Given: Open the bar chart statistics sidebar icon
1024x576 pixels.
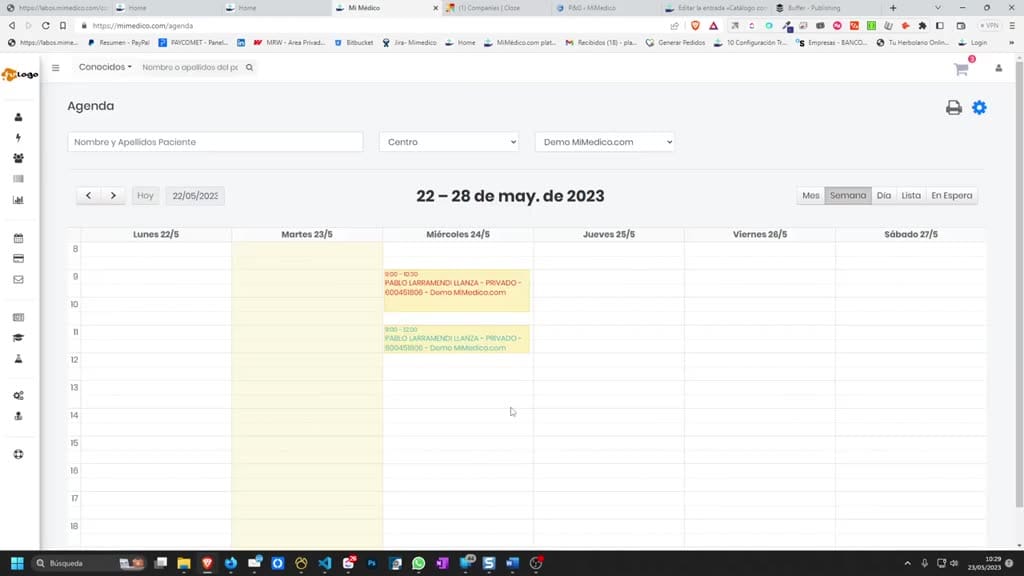Looking at the screenshot, I should (x=18, y=200).
